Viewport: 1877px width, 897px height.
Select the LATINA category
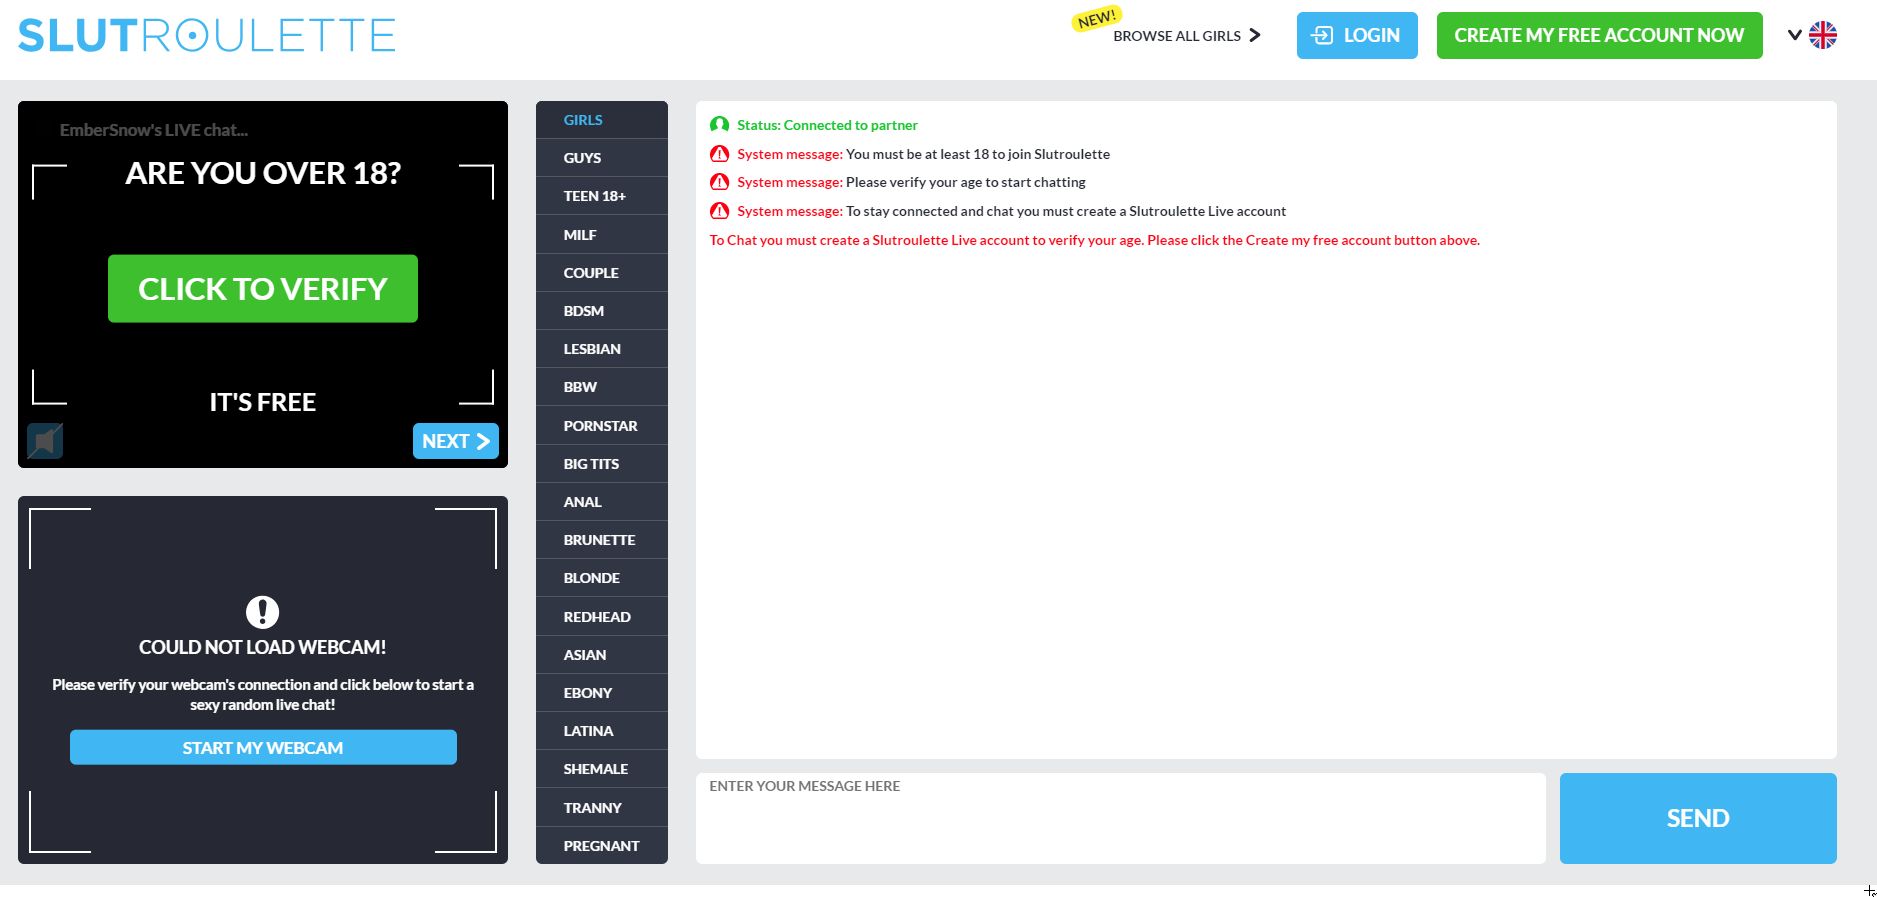602,731
